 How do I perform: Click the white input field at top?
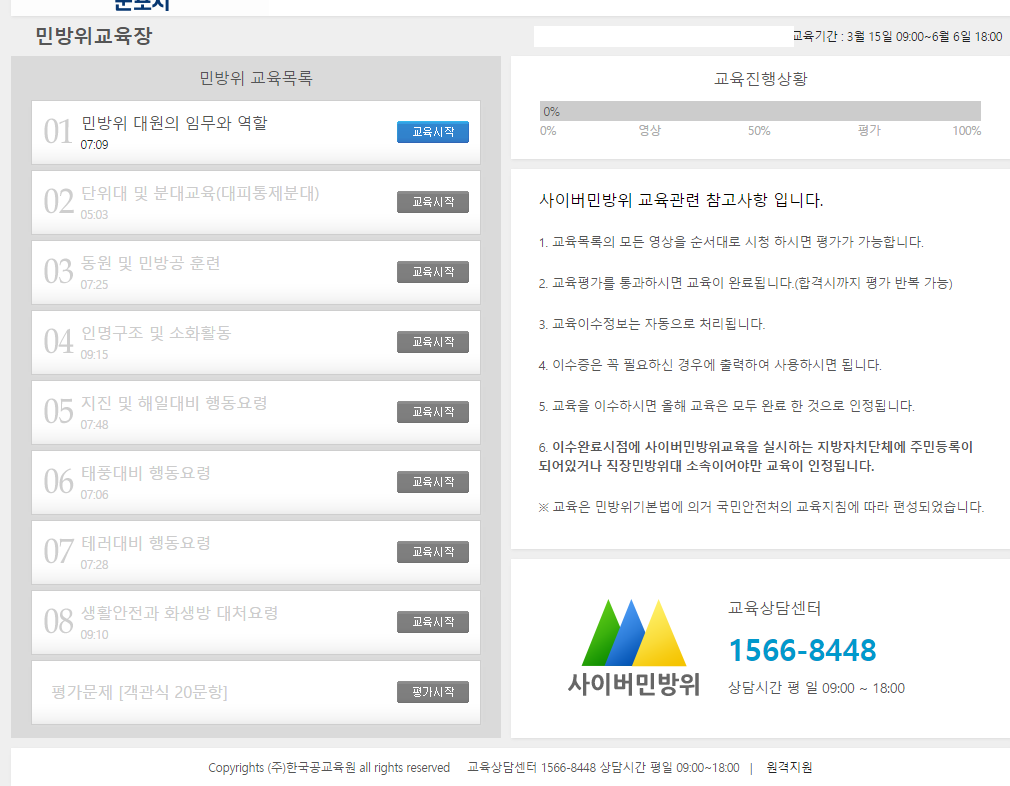click(662, 37)
